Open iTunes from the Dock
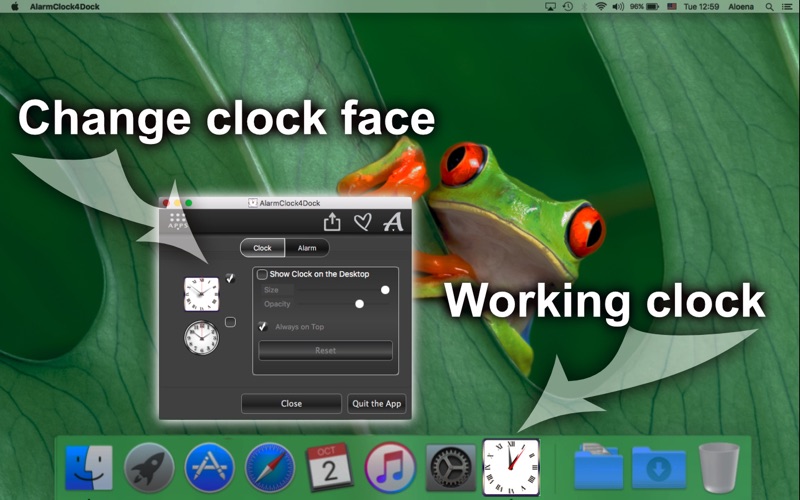This screenshot has height=500, width=800. [390, 467]
